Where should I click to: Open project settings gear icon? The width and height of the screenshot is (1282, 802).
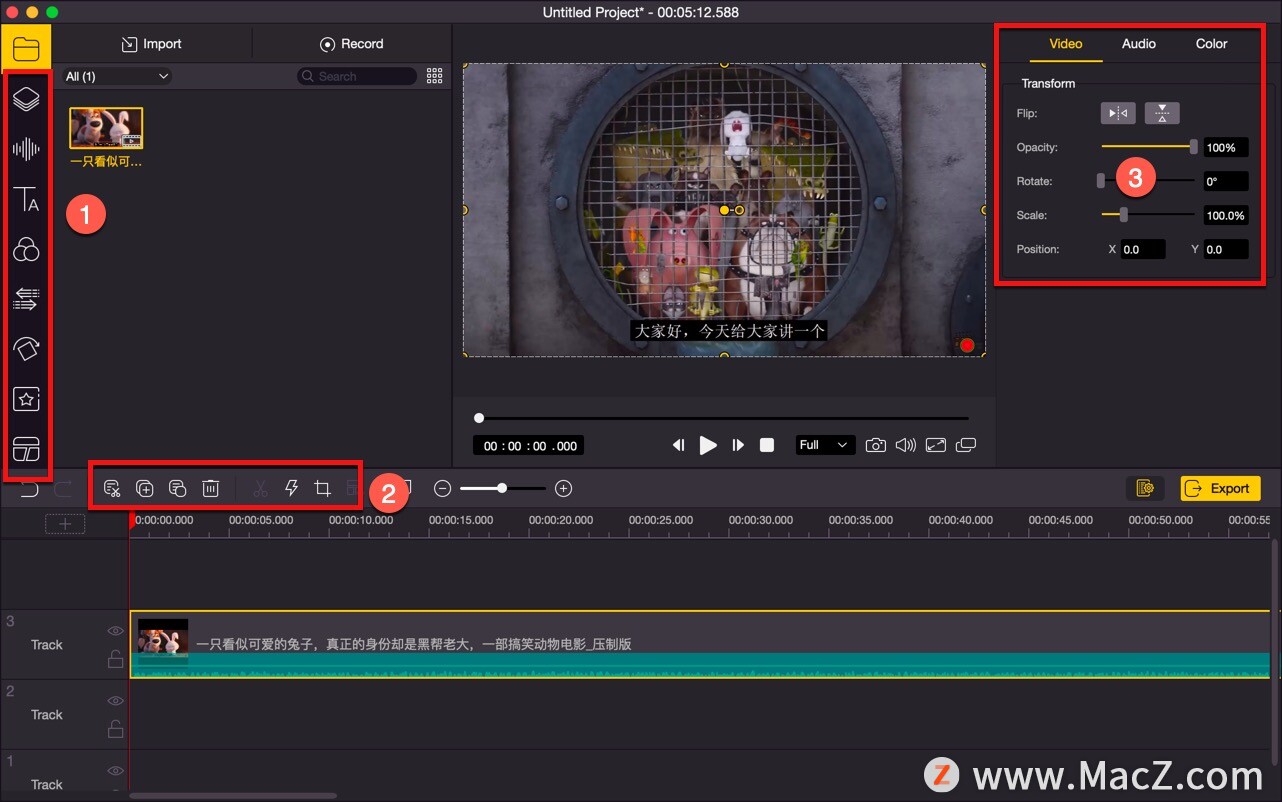click(1145, 488)
